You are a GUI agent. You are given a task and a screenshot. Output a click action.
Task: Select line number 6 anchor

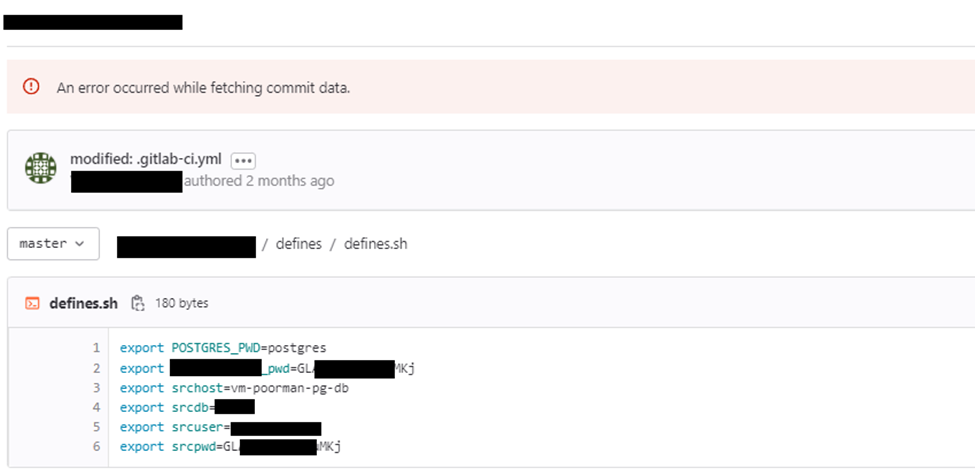(96, 446)
